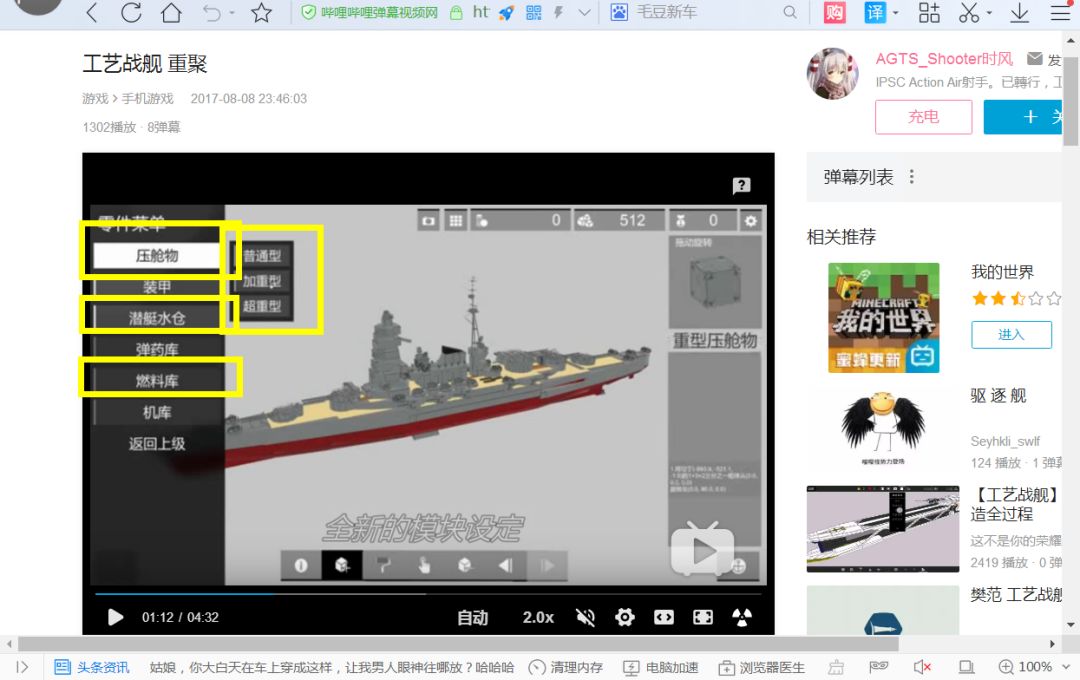Open the translate options dropdown arrow
The image size is (1080, 680).
click(x=895, y=13)
